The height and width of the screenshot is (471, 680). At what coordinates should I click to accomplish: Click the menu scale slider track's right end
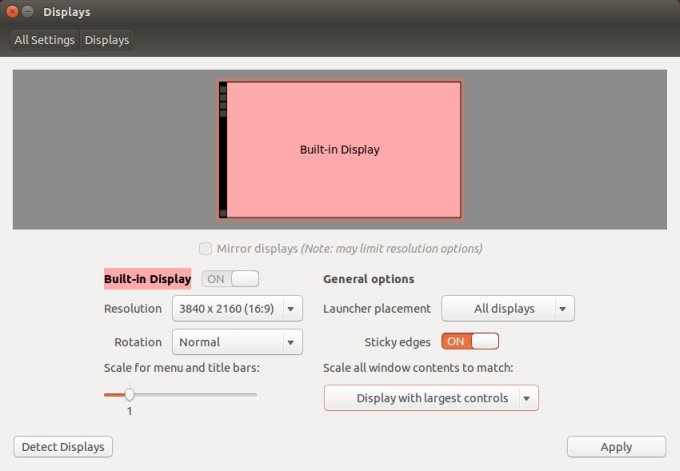click(x=254, y=395)
